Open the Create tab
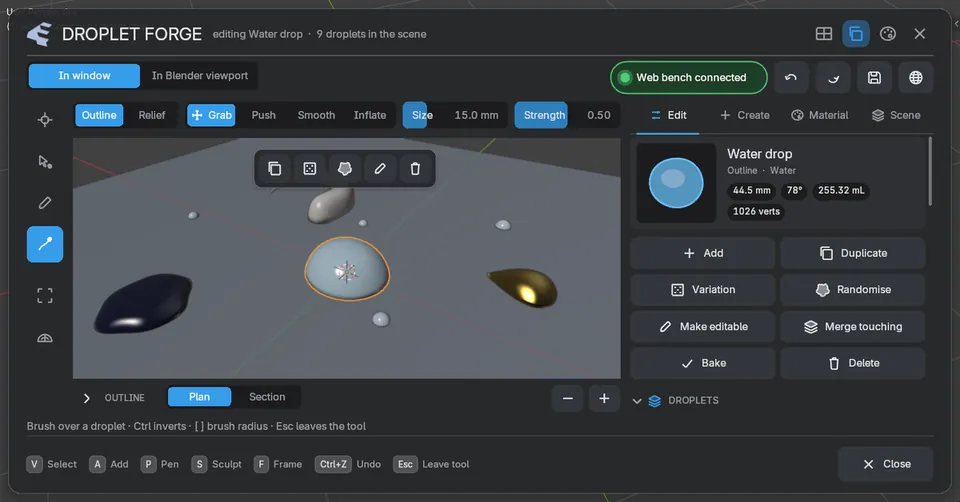 pyautogui.click(x=744, y=115)
